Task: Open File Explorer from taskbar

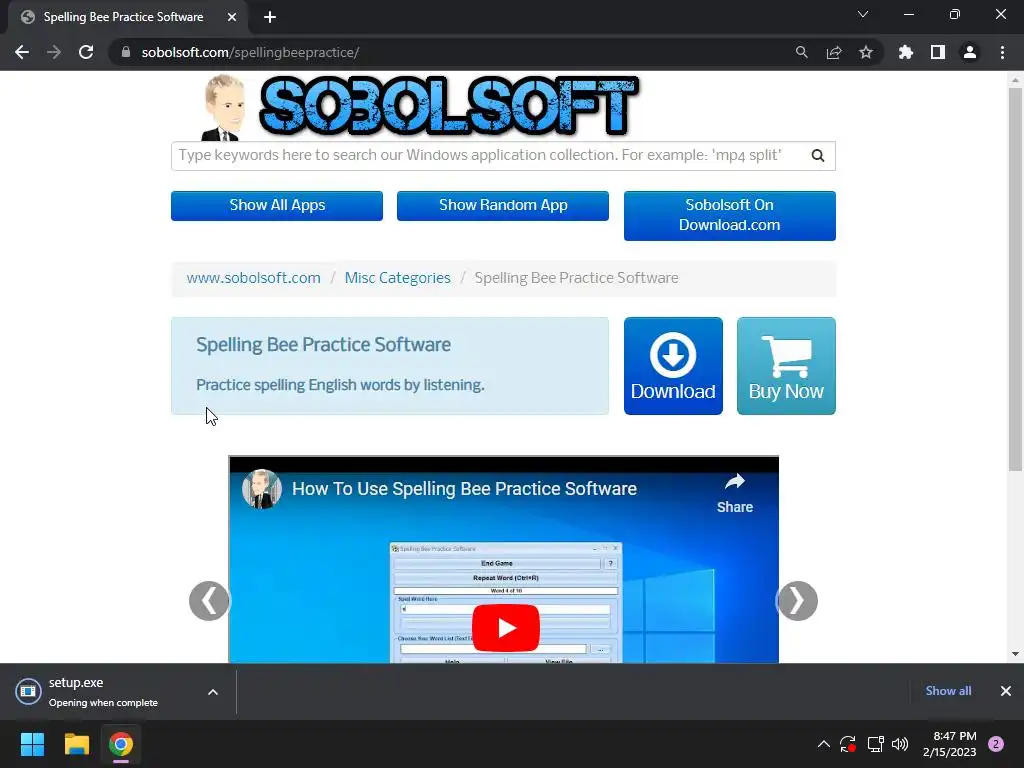Action: (x=76, y=744)
